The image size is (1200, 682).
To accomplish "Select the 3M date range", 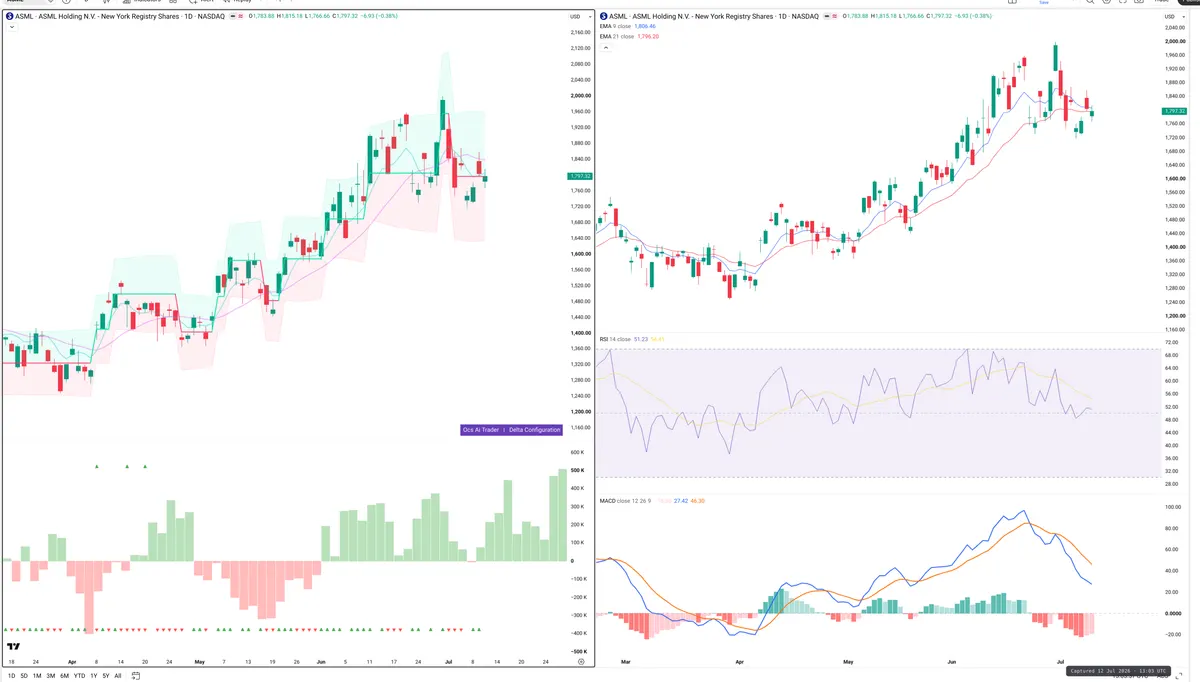I will pyautogui.click(x=51, y=676).
